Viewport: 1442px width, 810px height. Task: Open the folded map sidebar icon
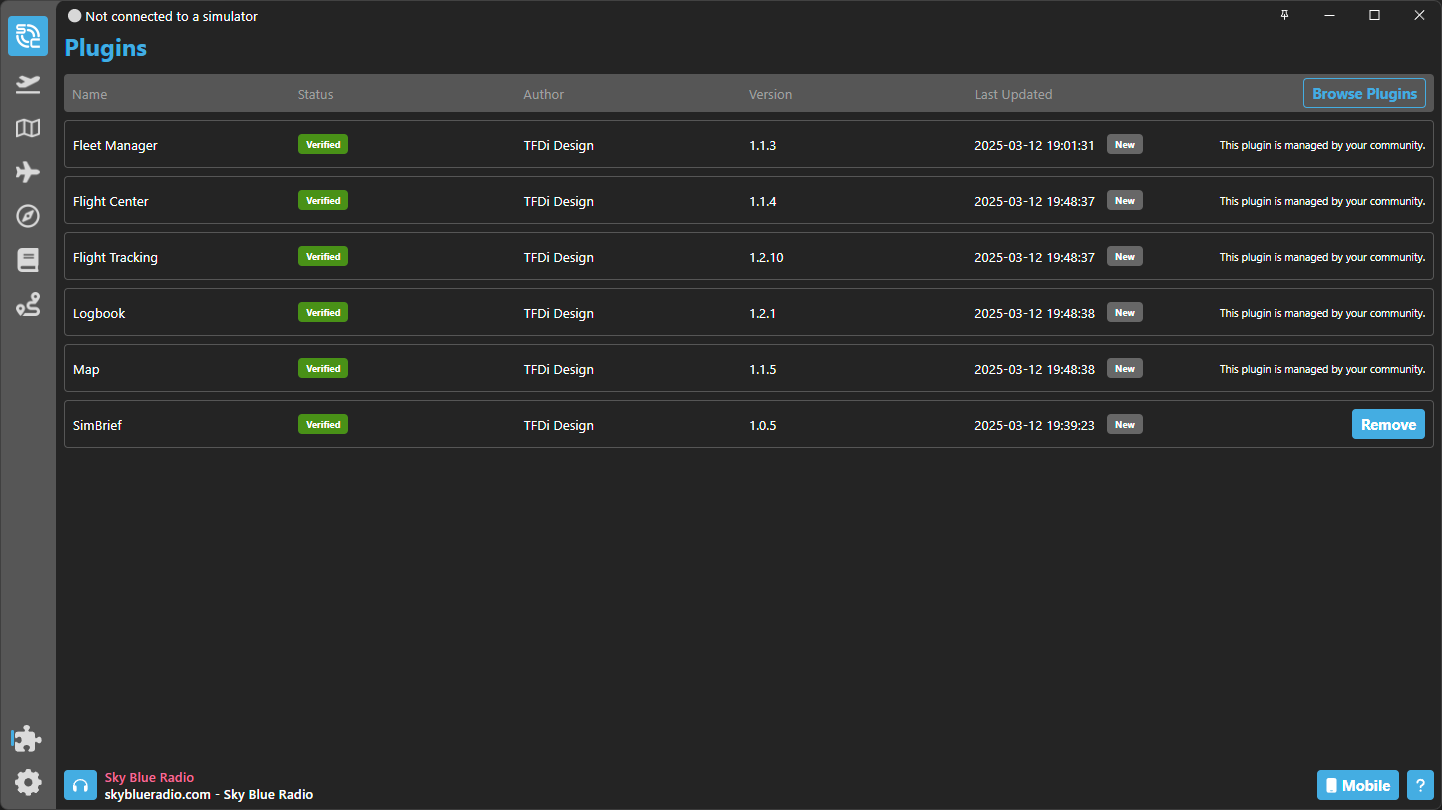pyautogui.click(x=28, y=128)
